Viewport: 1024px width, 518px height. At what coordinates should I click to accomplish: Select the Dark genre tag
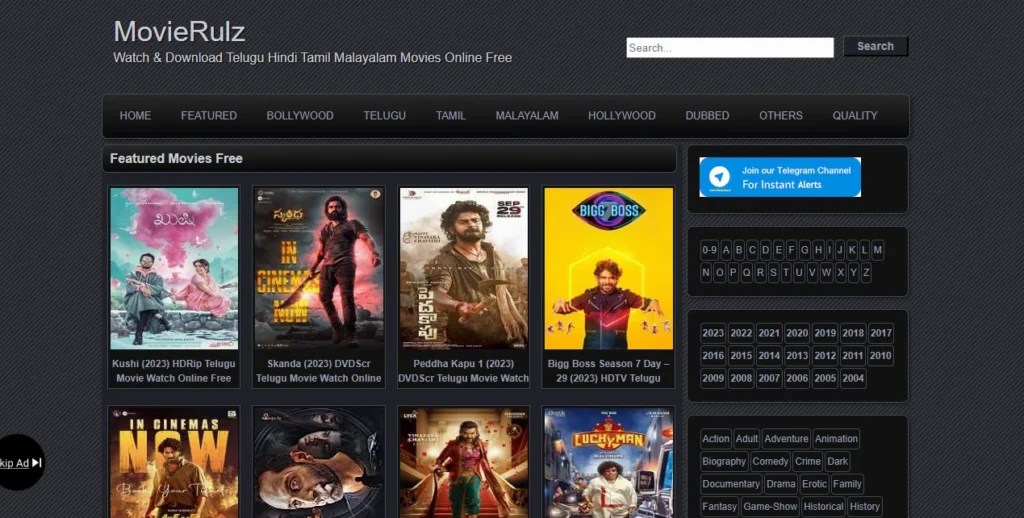(837, 462)
